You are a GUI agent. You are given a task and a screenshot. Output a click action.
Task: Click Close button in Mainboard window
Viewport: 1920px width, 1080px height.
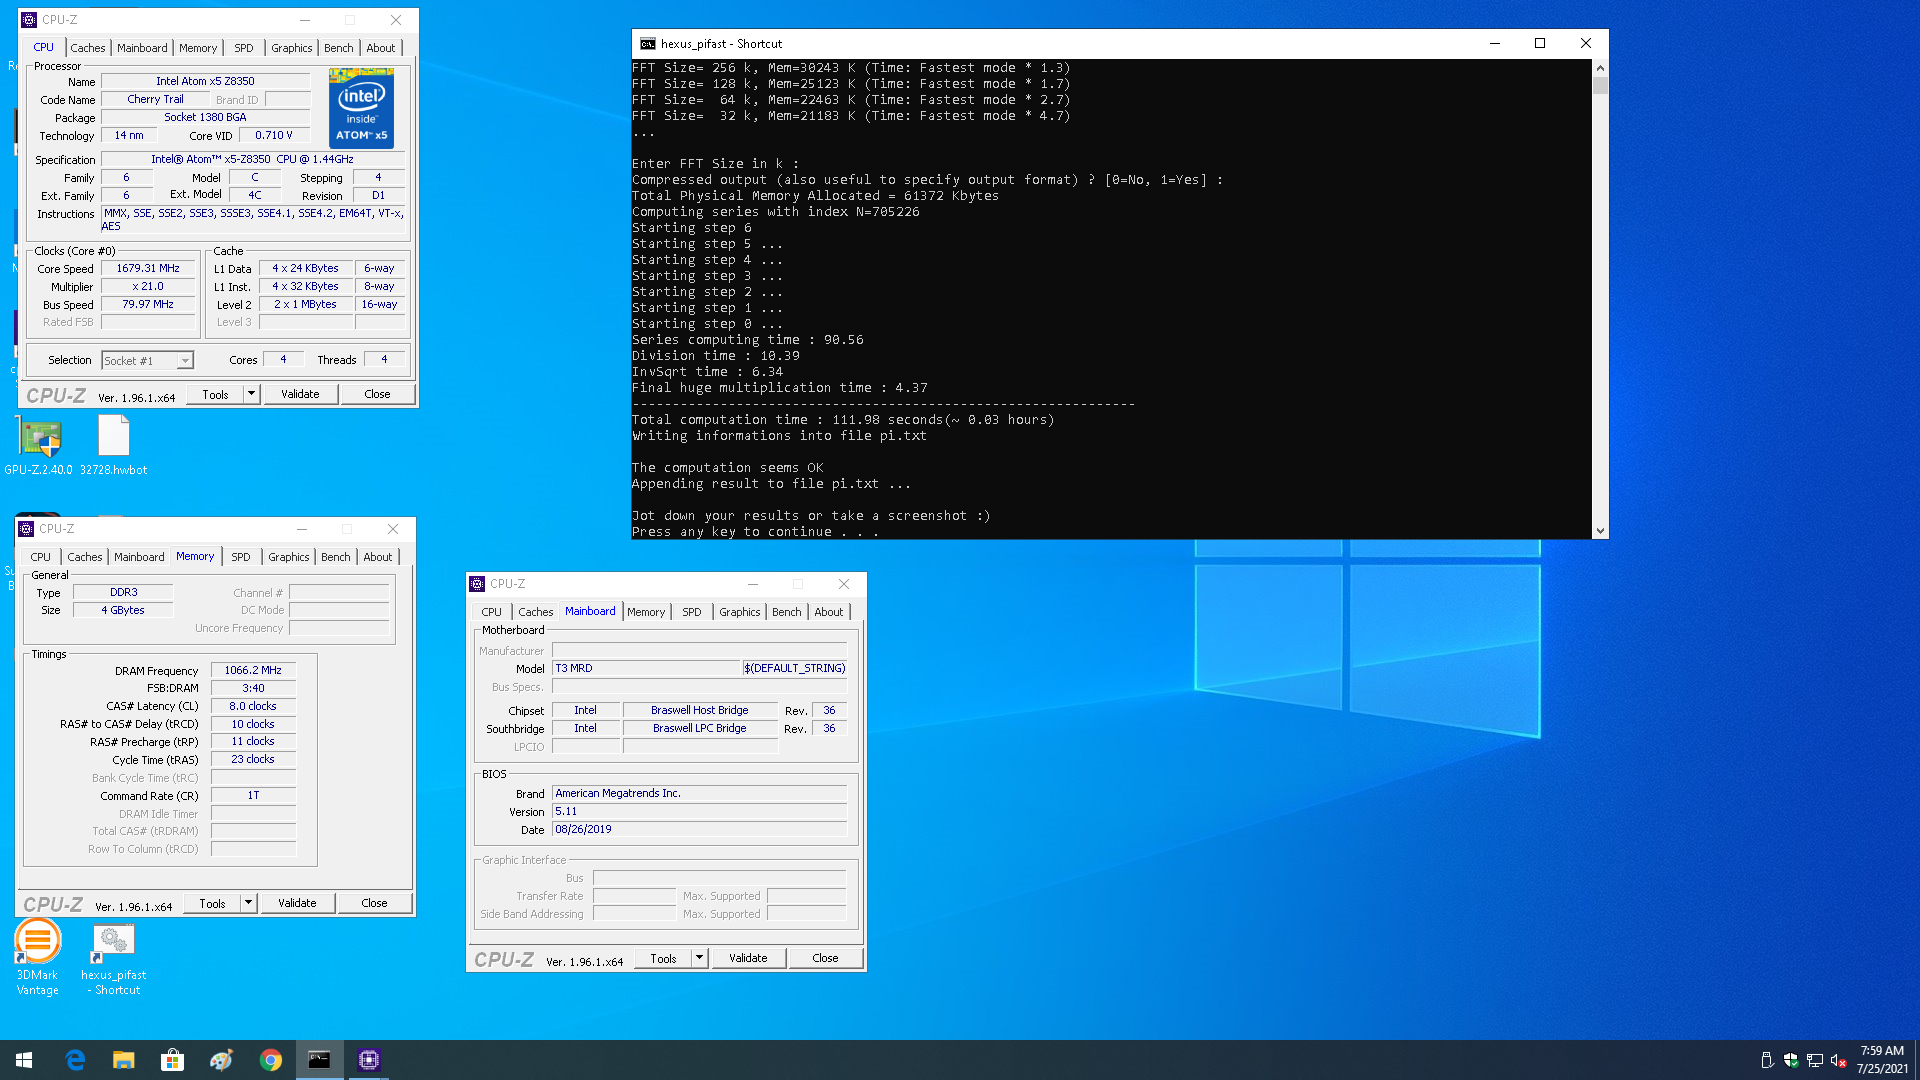tap(825, 958)
